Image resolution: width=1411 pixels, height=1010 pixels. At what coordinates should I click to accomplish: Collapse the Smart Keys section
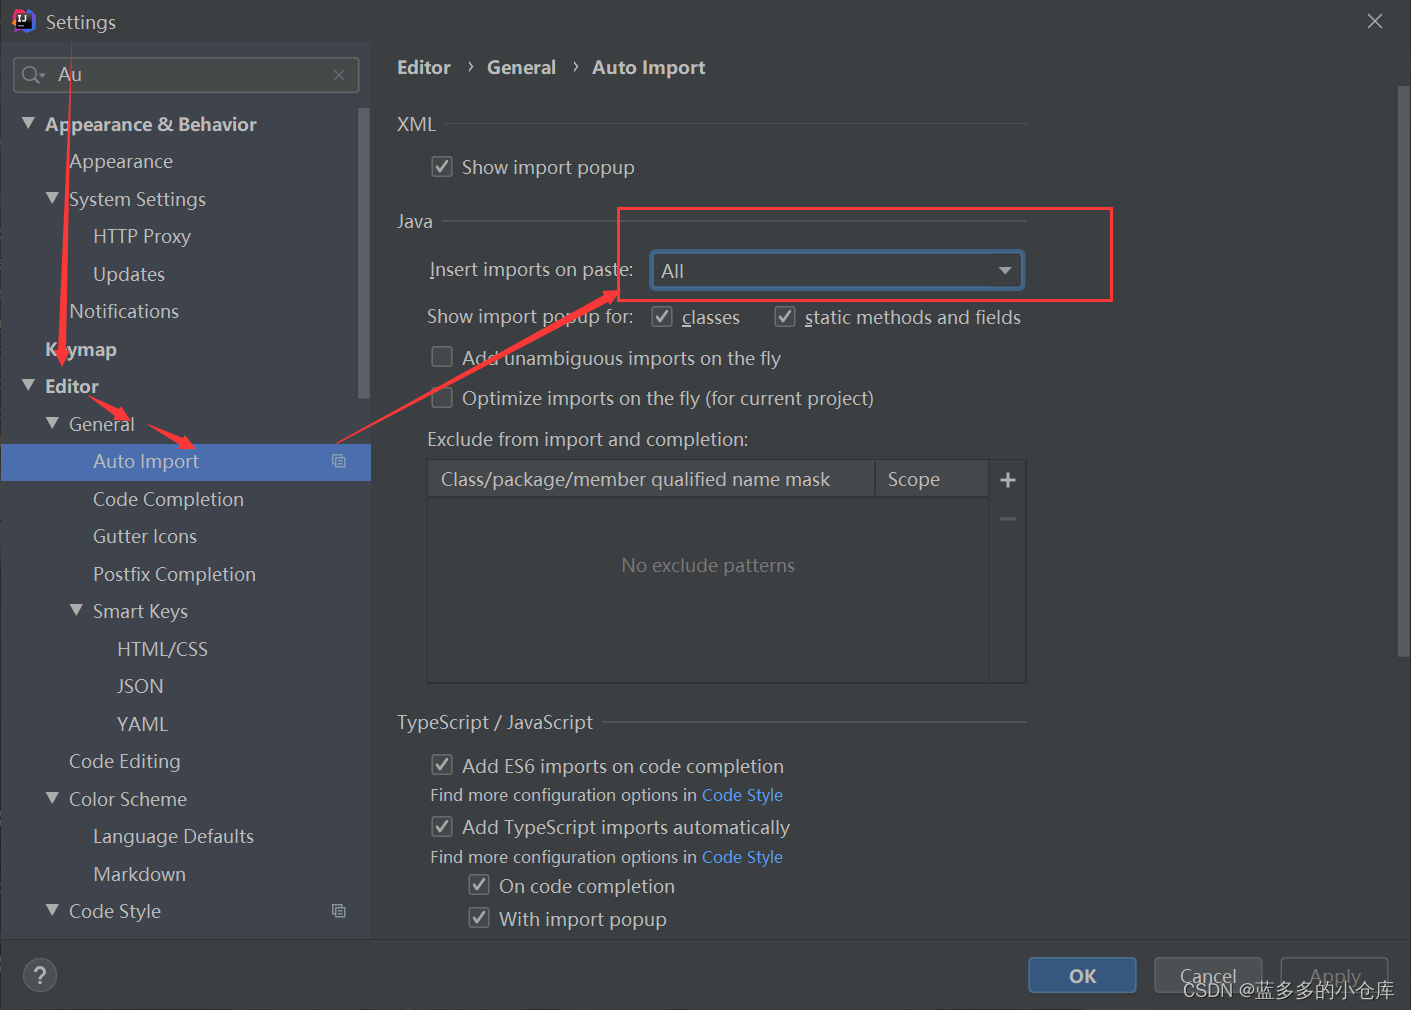(x=76, y=610)
